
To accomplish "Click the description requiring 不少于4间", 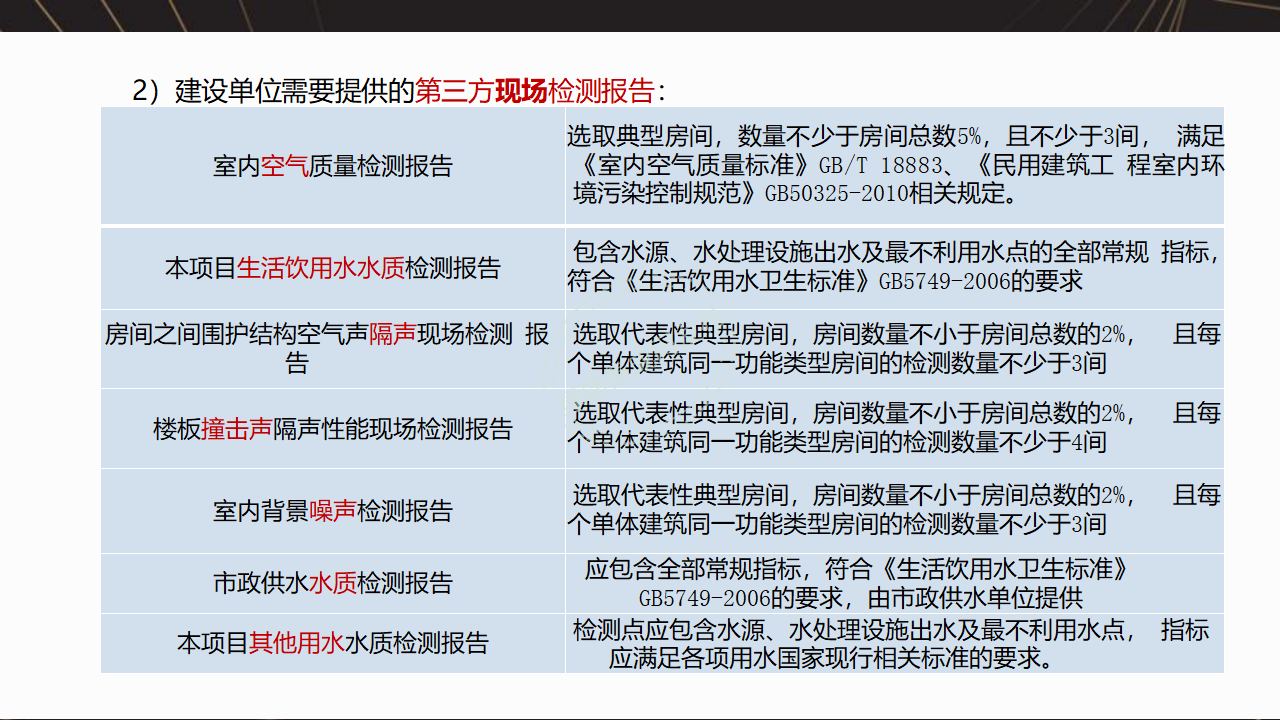I will click(895, 429).
